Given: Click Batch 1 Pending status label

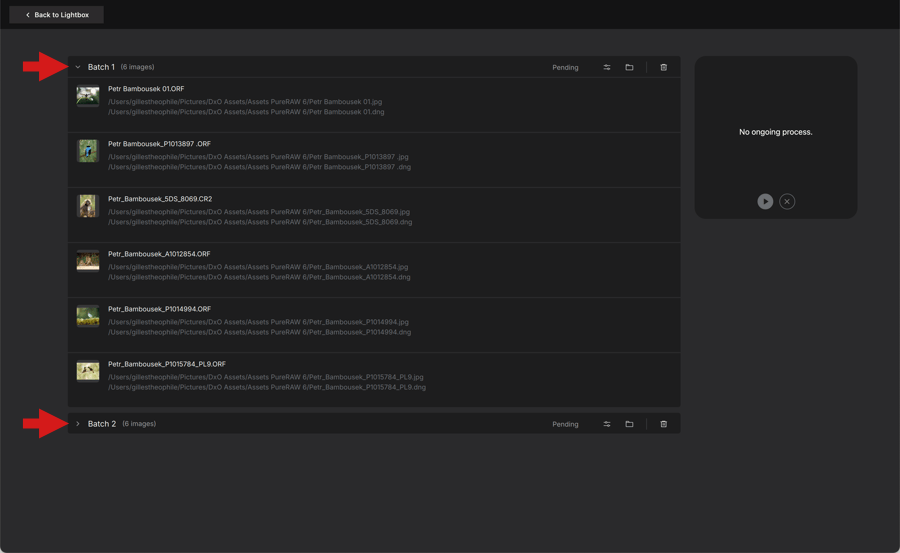Looking at the screenshot, I should (x=565, y=67).
